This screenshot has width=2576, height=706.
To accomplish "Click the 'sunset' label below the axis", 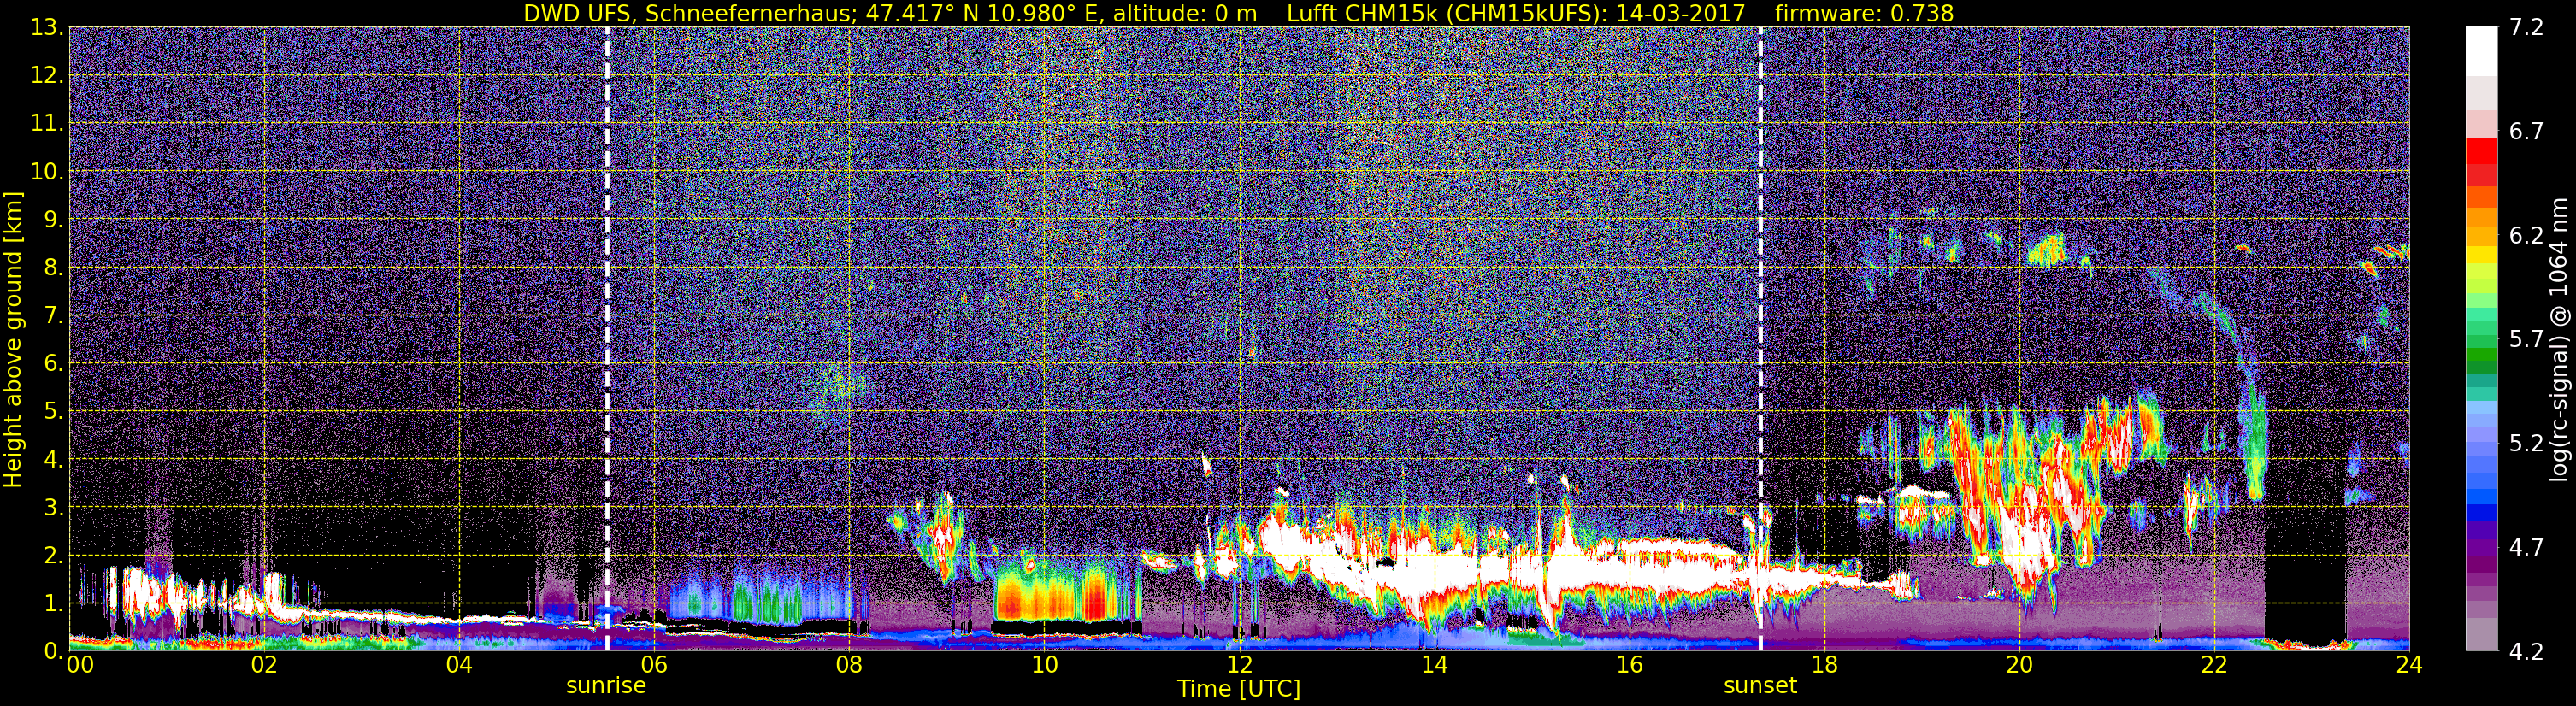I will pyautogui.click(x=1760, y=686).
